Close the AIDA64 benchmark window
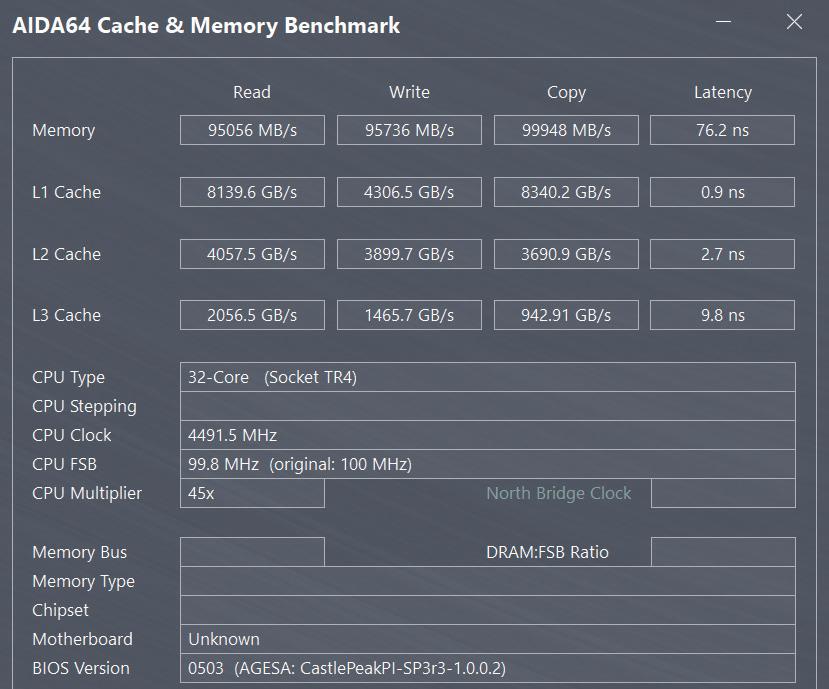The height and width of the screenshot is (689, 829). coord(794,23)
